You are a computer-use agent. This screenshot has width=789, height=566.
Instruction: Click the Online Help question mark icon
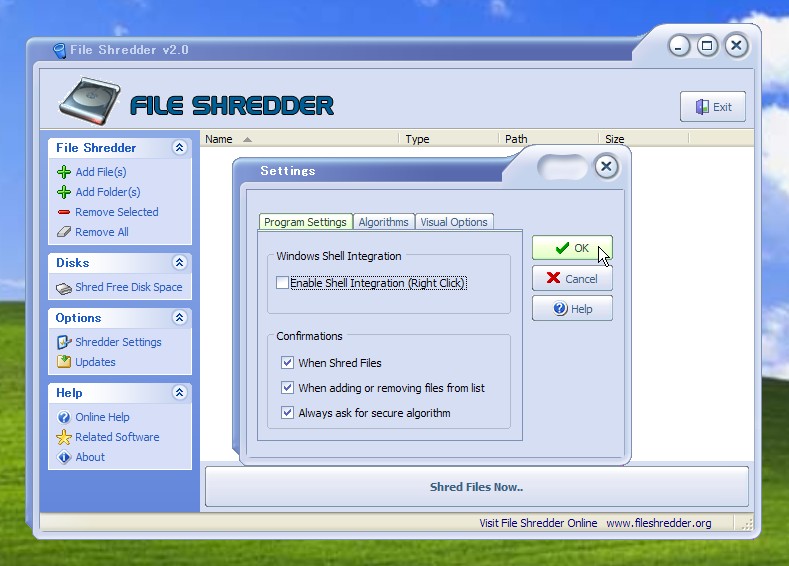tap(64, 417)
